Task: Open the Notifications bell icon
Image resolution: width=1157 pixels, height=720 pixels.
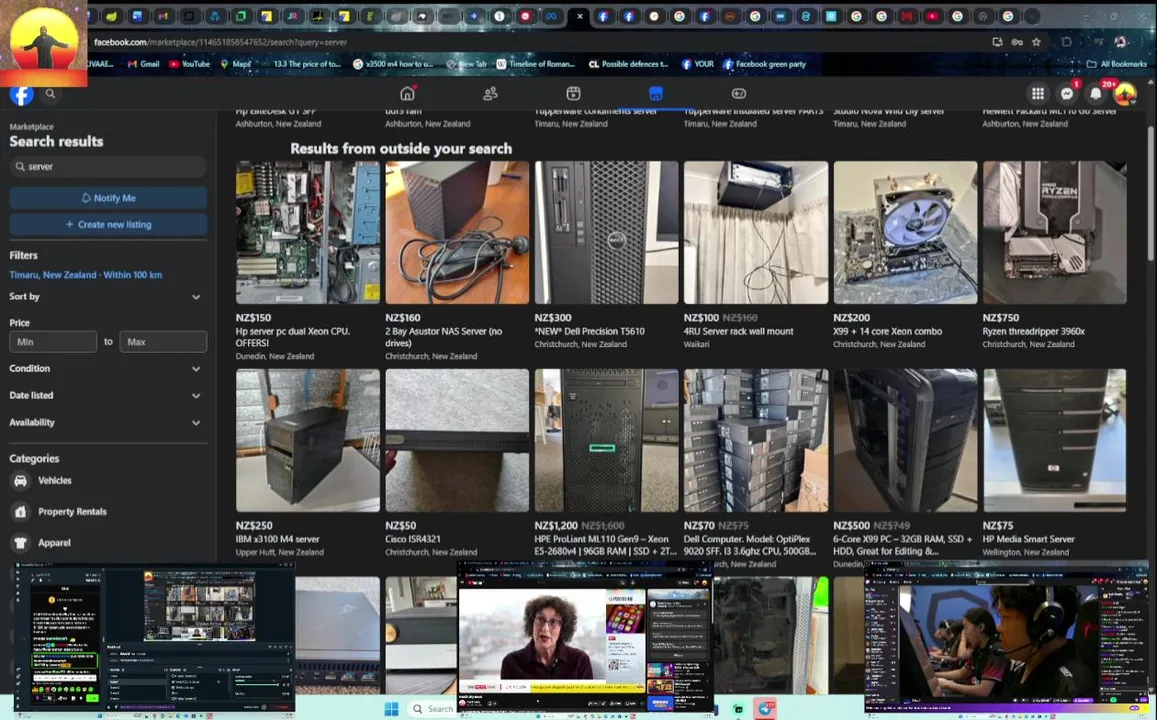Action: (x=1096, y=94)
